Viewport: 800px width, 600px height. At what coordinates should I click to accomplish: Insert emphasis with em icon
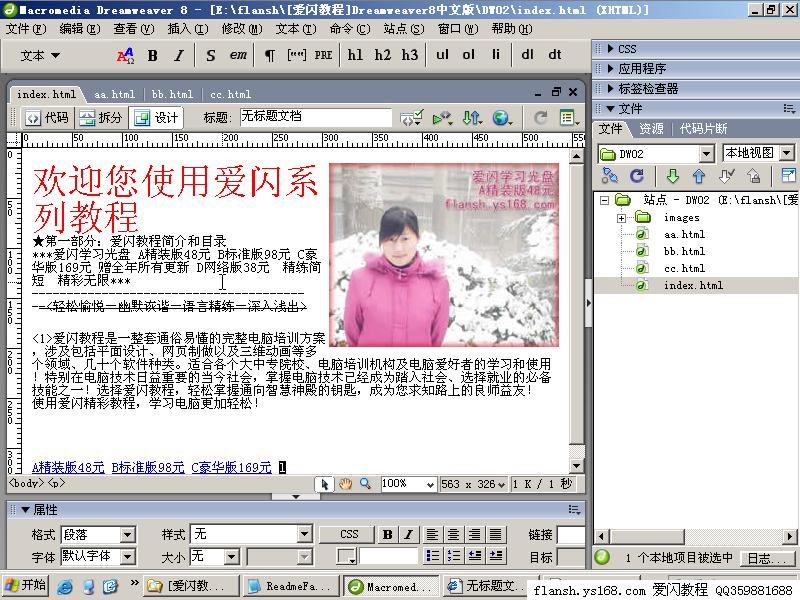pyautogui.click(x=238, y=55)
